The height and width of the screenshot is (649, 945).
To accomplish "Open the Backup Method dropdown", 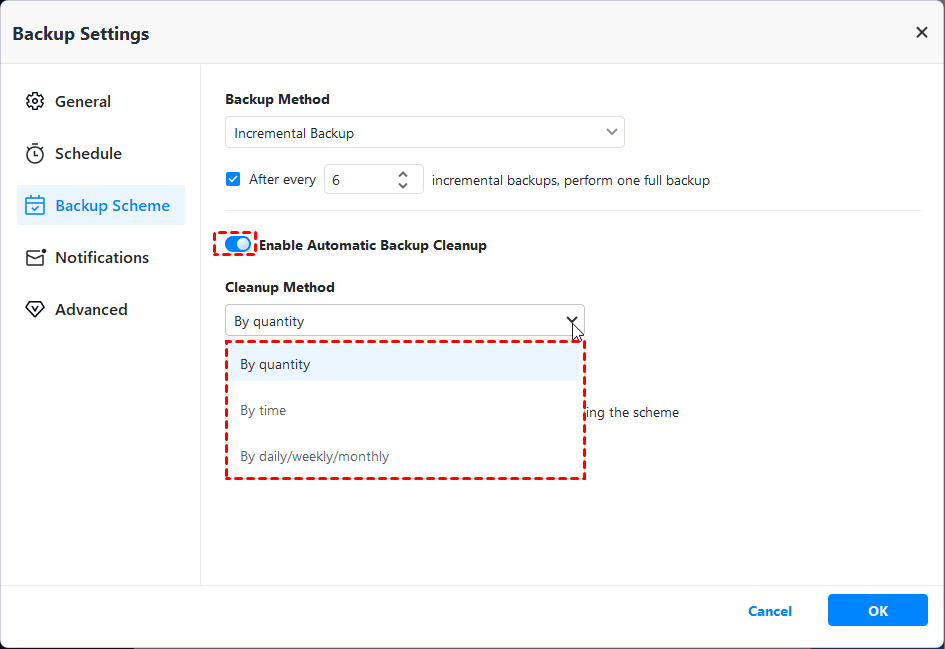I will (424, 133).
